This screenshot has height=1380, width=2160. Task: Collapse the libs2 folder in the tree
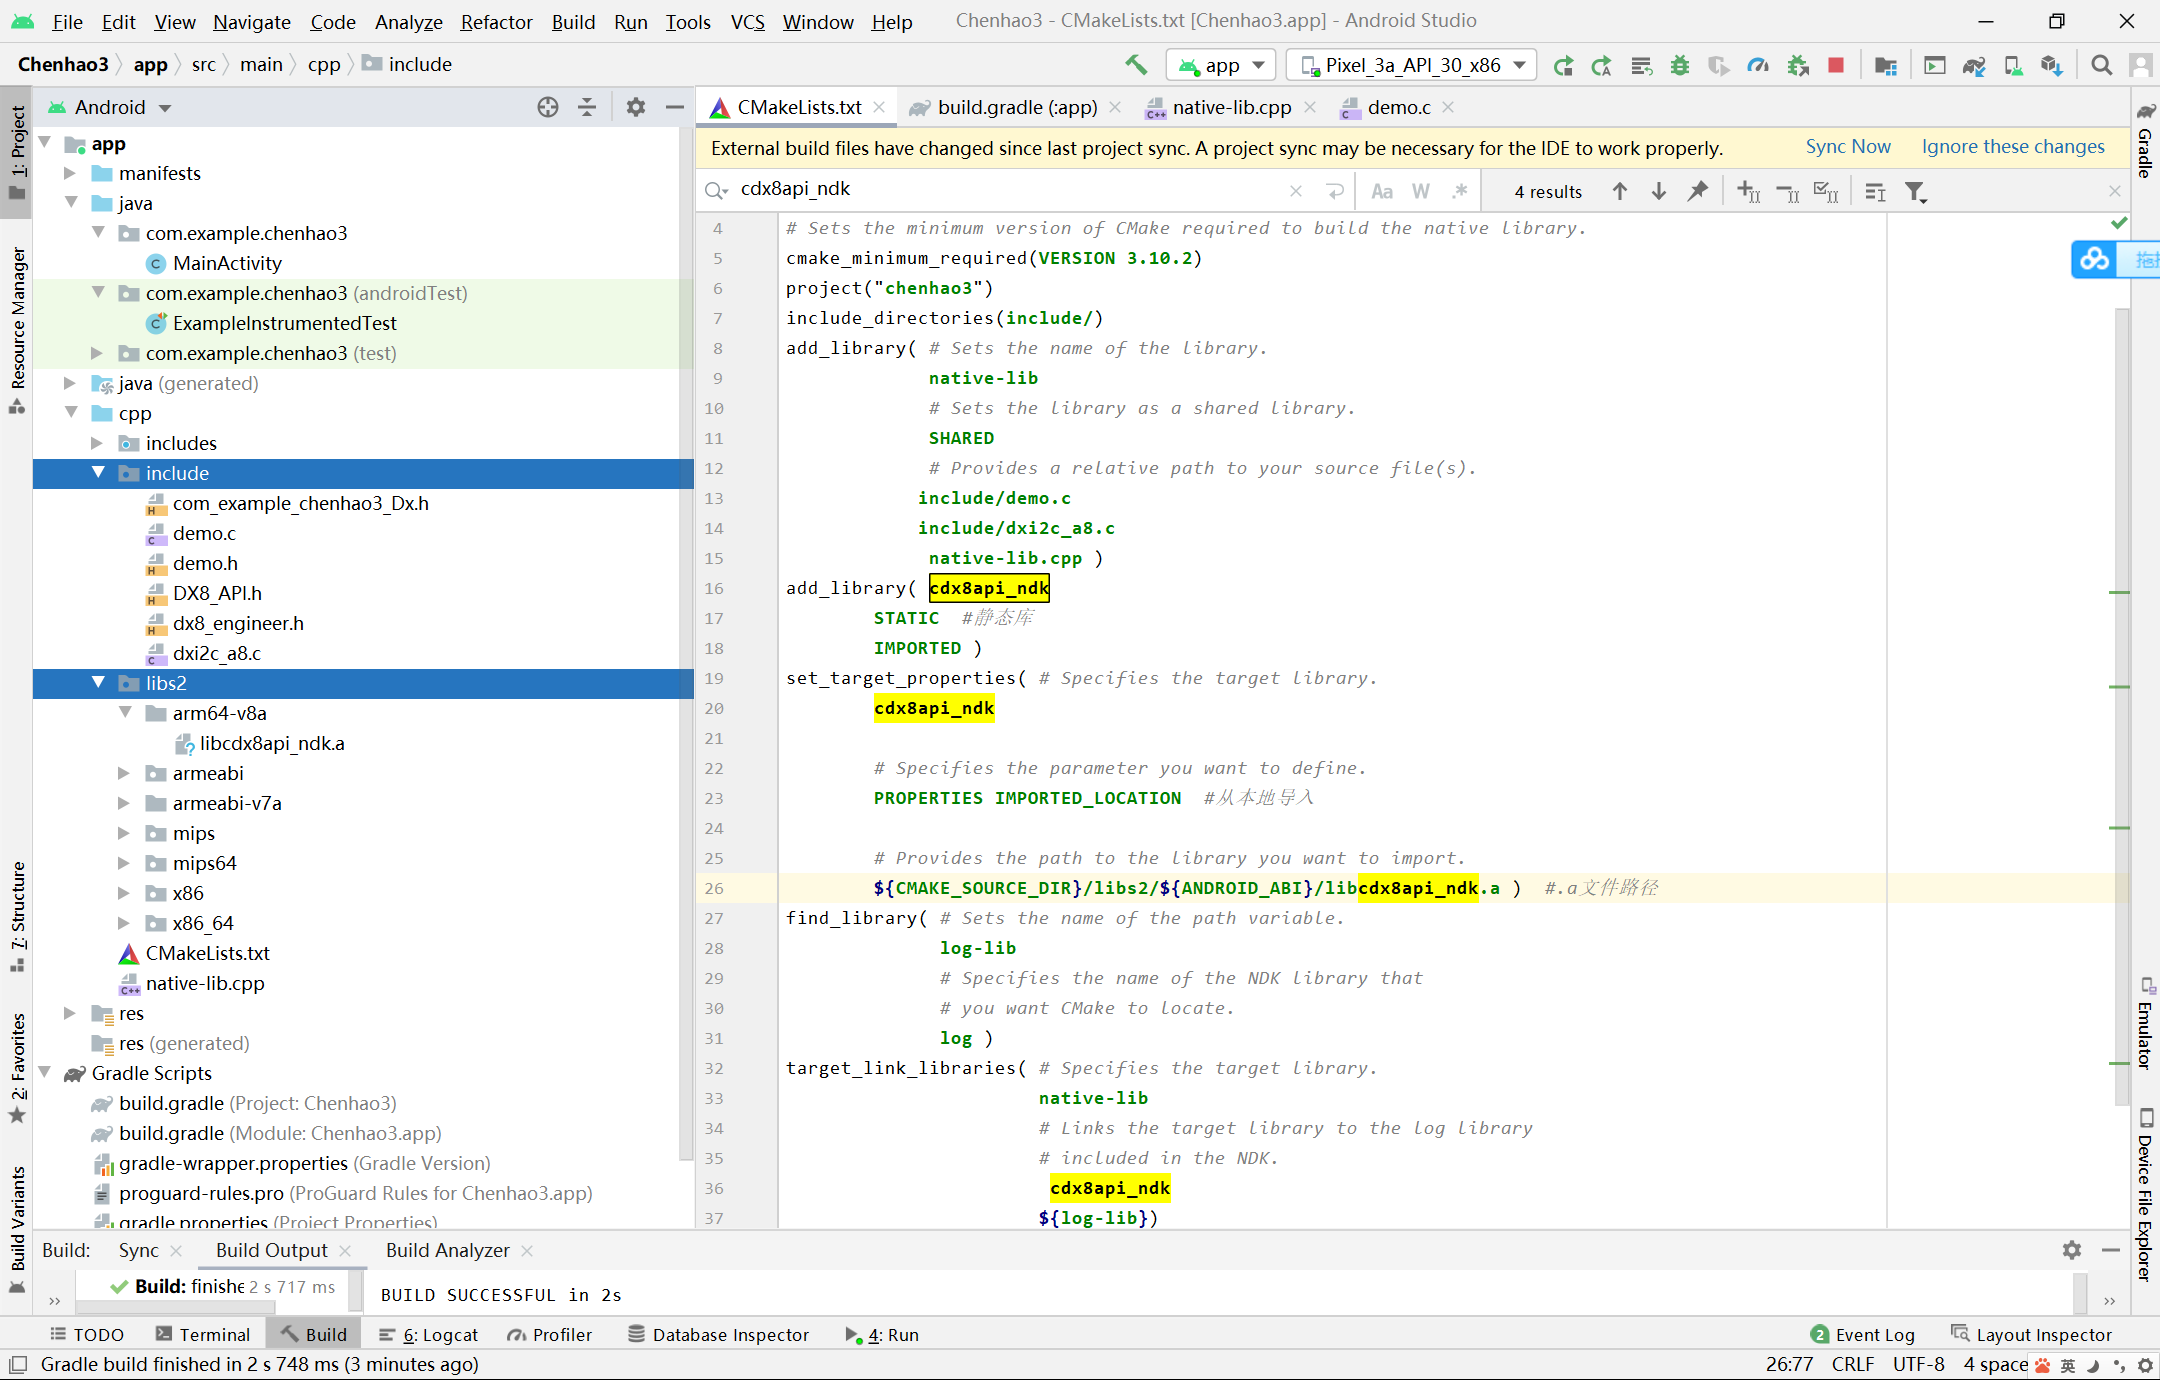click(x=98, y=683)
